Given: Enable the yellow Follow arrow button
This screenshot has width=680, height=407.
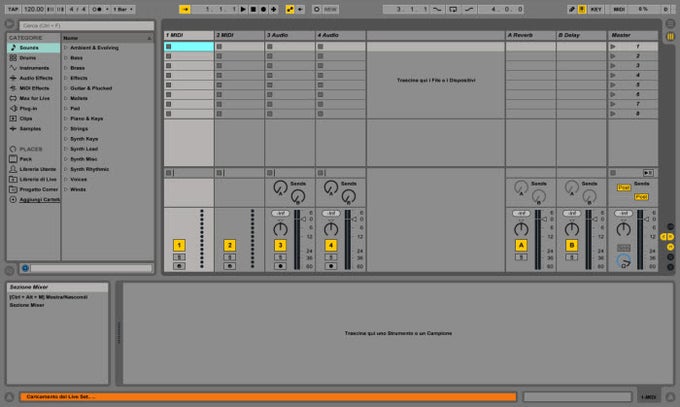Looking at the screenshot, I should (x=185, y=9).
